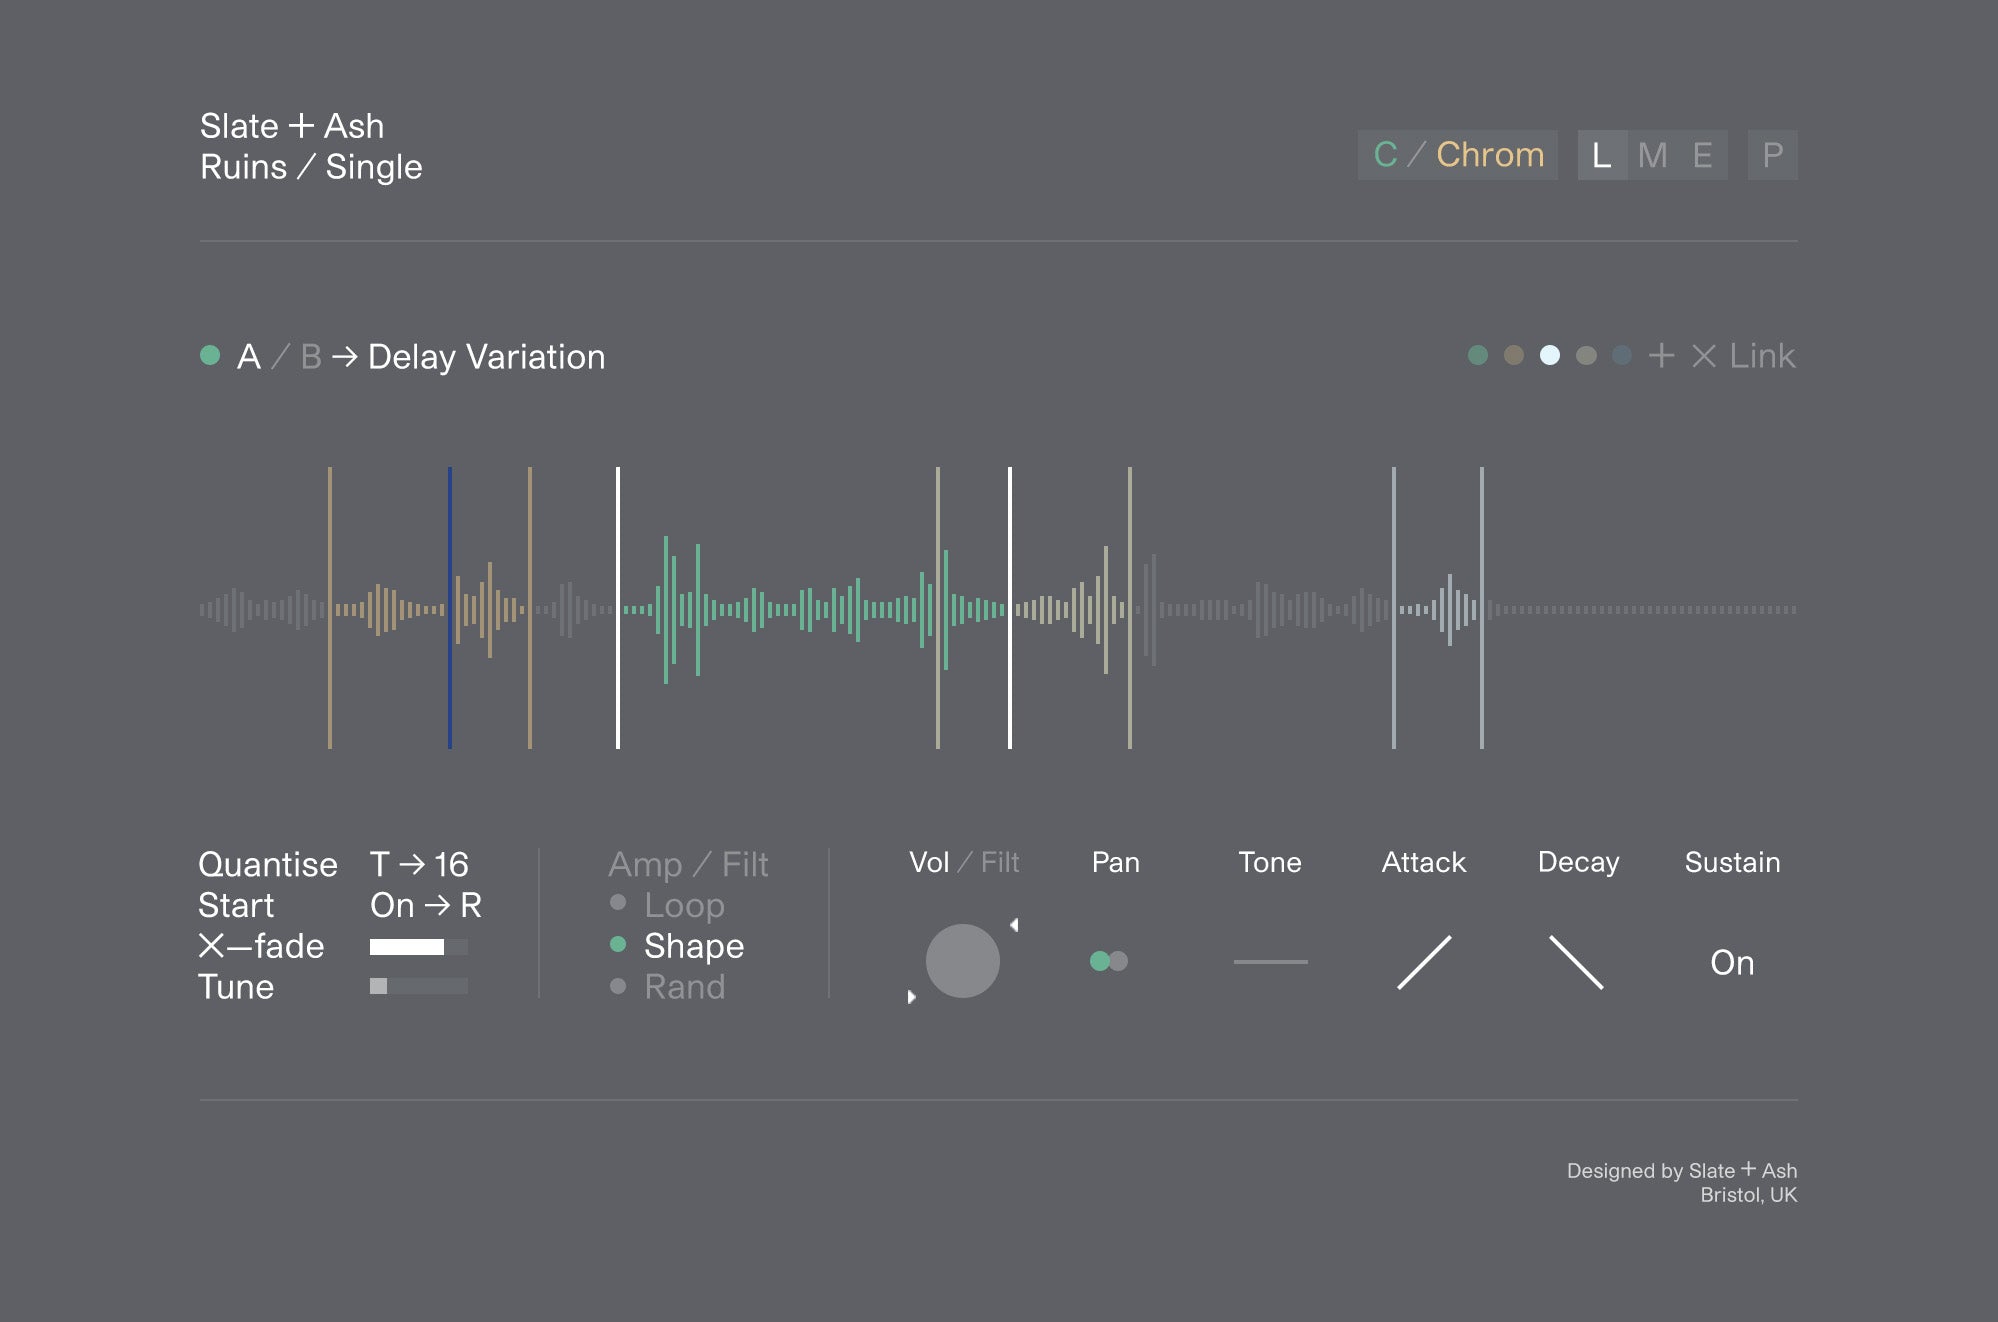Screen dimensions: 1998x1322
Task: Open the C root key selector
Action: click(x=1385, y=155)
